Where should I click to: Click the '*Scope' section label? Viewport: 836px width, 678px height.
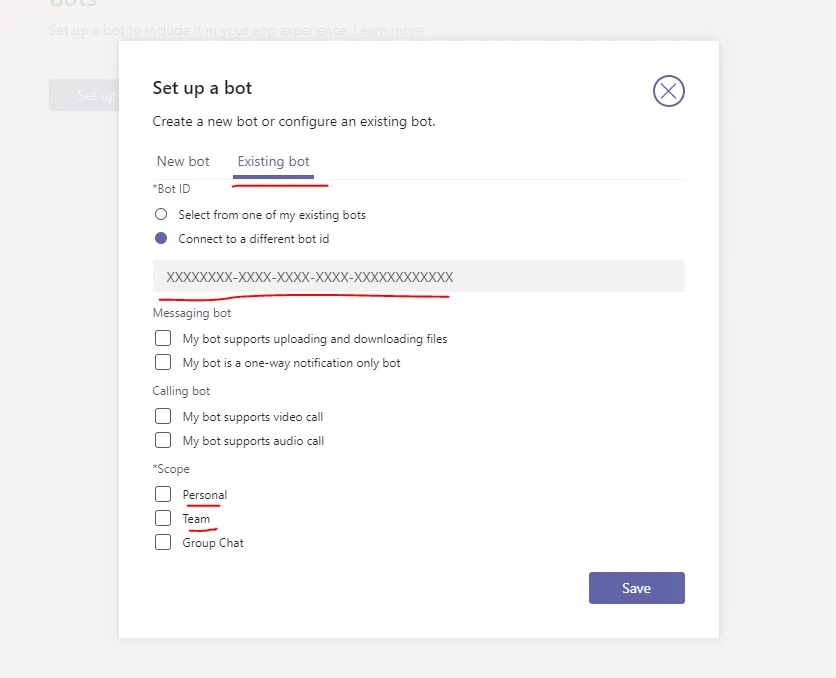pos(171,469)
